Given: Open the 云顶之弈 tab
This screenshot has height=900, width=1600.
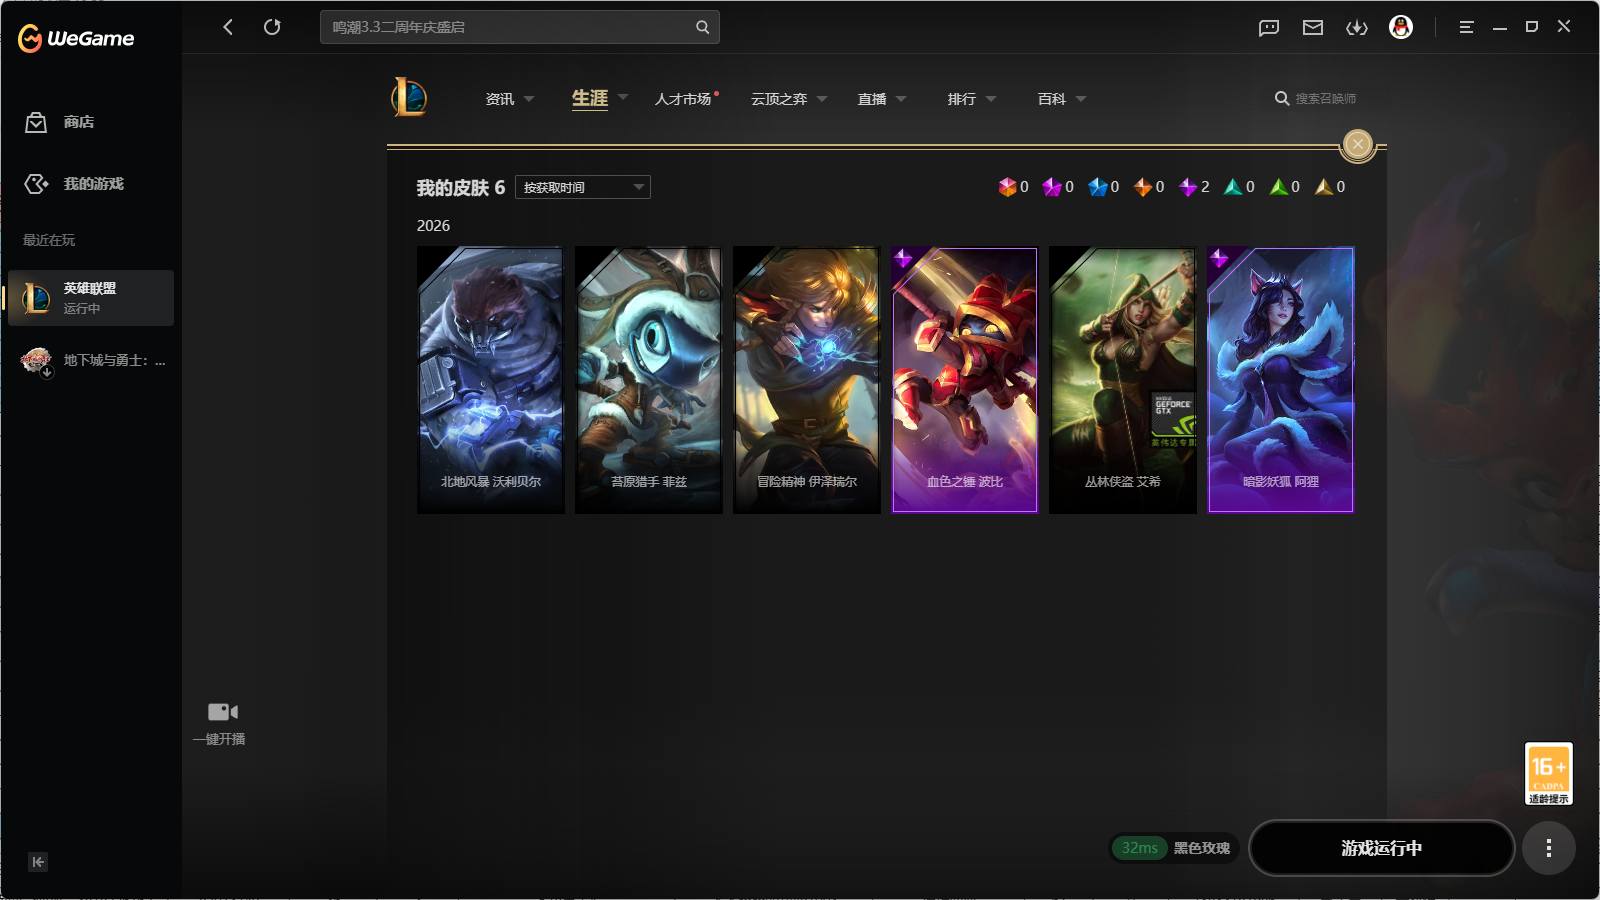Looking at the screenshot, I should tap(779, 99).
